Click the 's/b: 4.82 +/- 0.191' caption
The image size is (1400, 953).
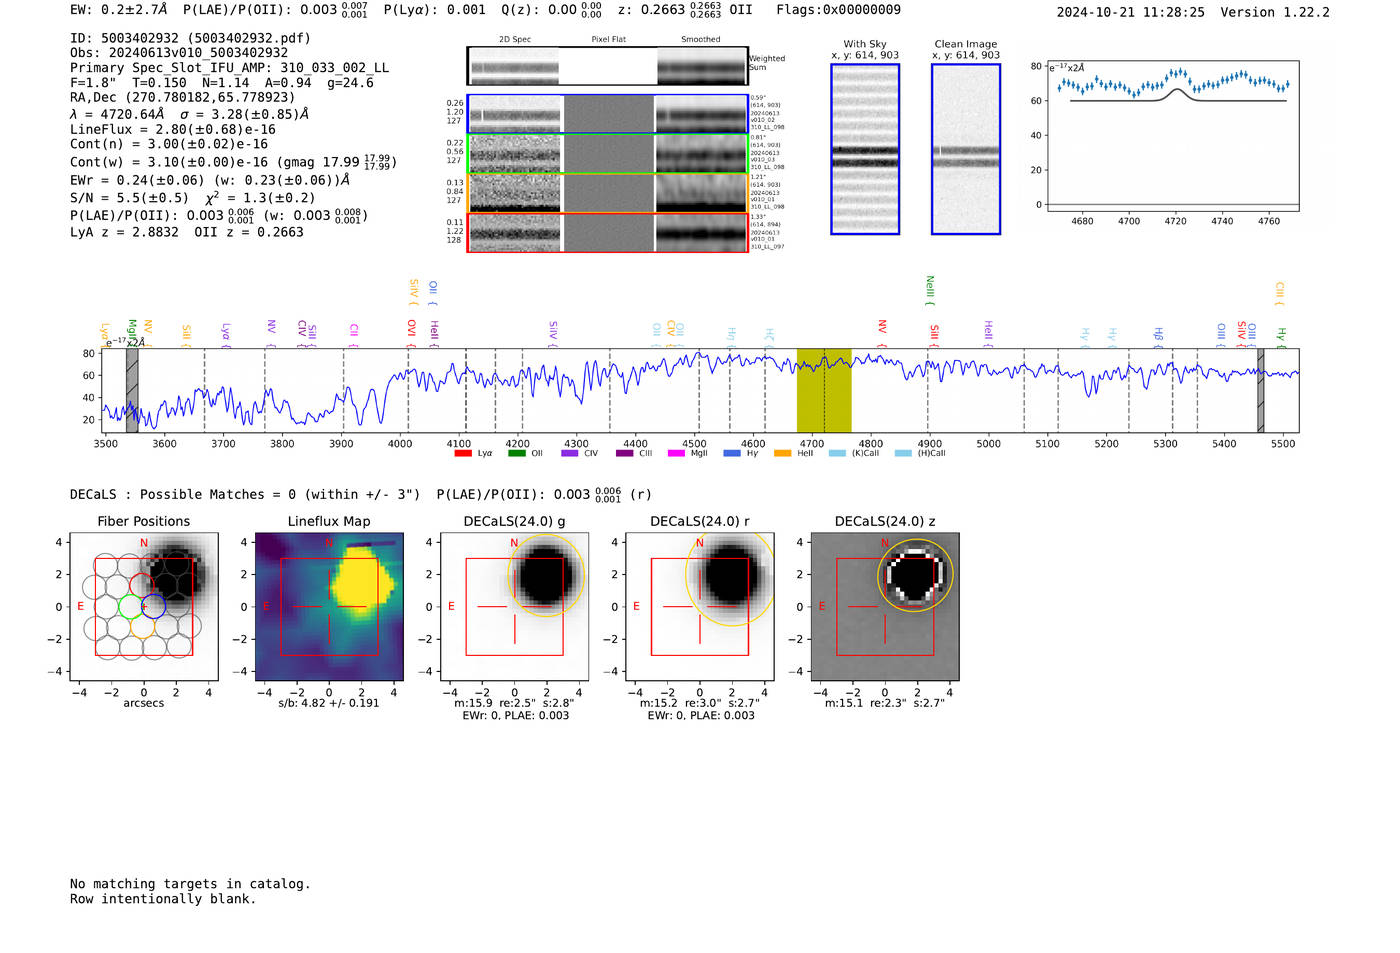(329, 703)
